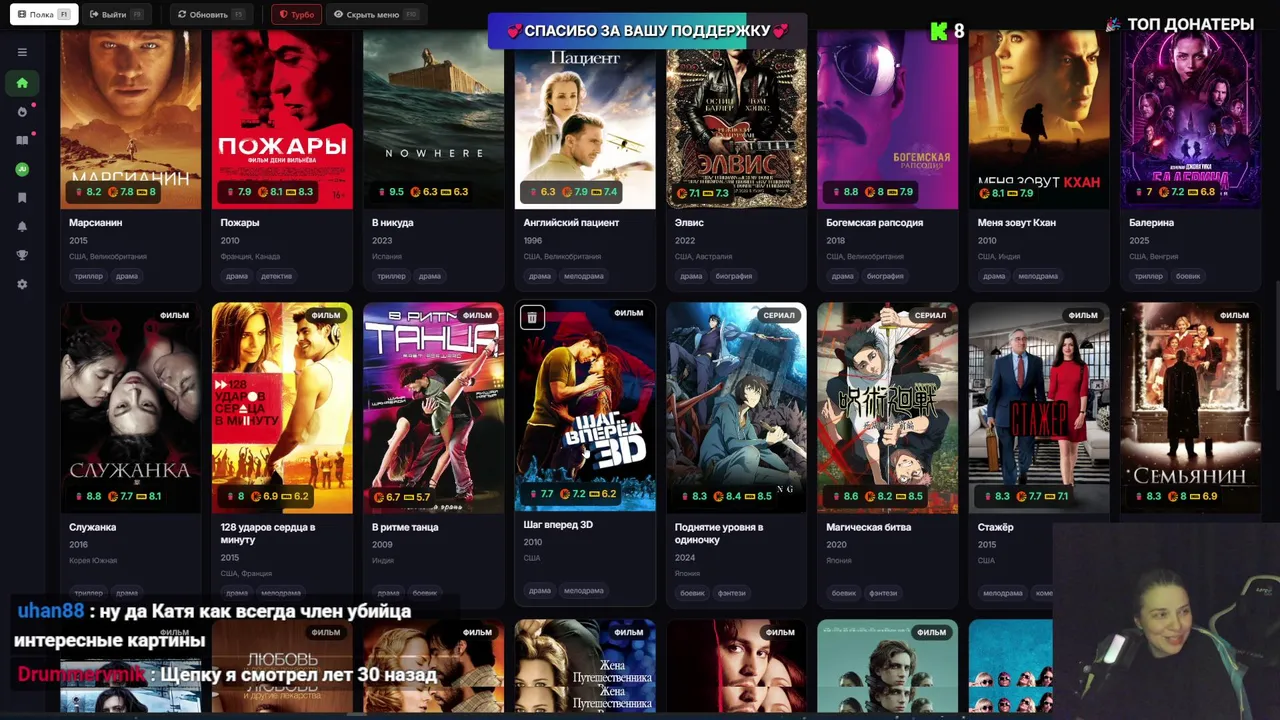Open the Магическая битва poster

(888, 407)
